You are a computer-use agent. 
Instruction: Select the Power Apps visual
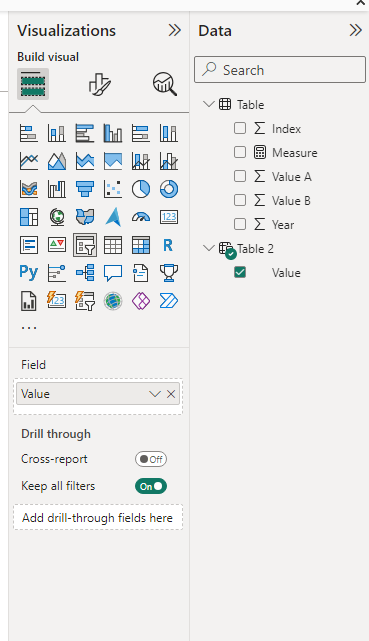[141, 301]
